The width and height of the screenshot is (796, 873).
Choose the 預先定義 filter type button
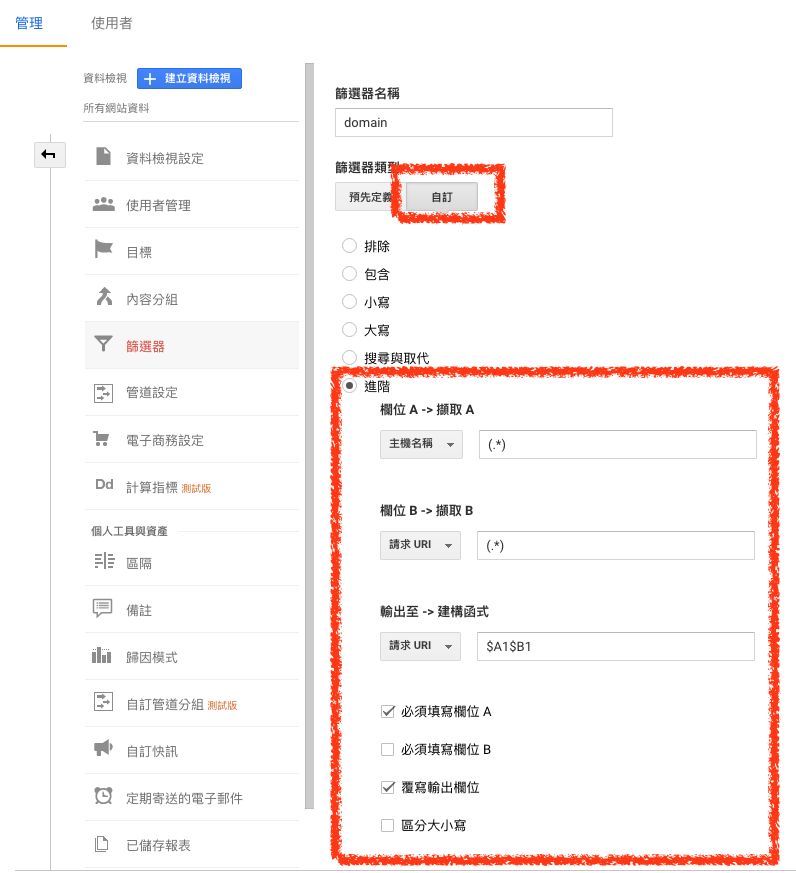[370, 197]
